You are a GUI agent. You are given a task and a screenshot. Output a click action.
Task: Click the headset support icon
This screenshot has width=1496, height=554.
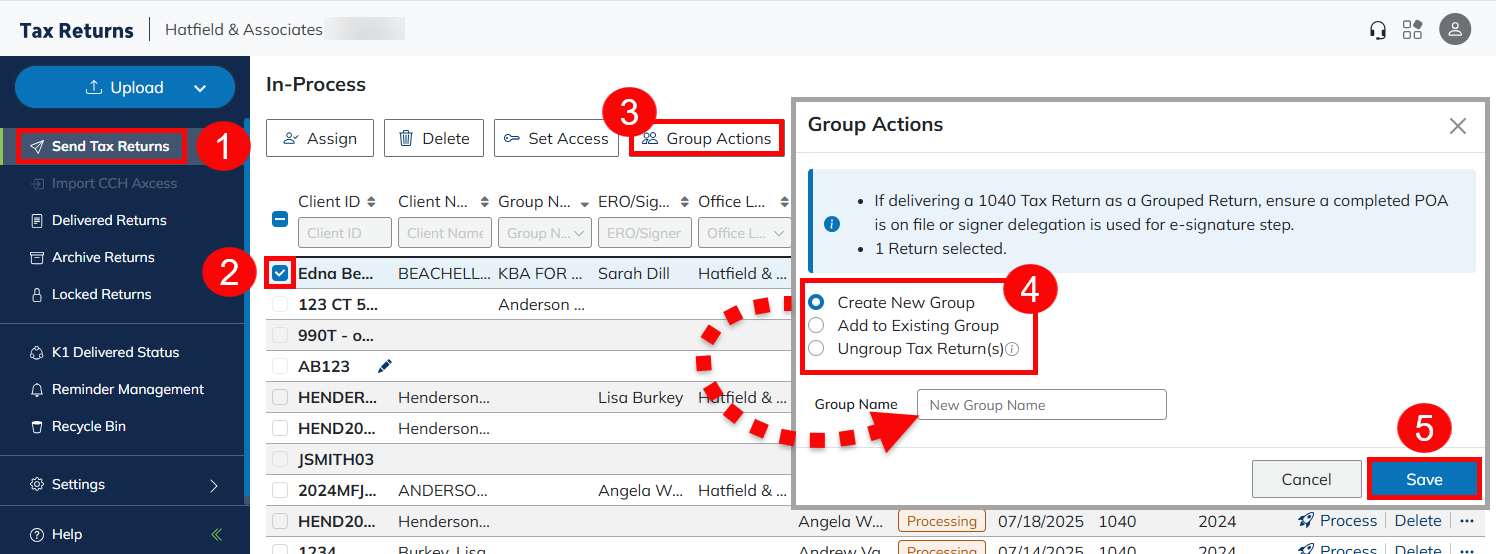click(1378, 30)
